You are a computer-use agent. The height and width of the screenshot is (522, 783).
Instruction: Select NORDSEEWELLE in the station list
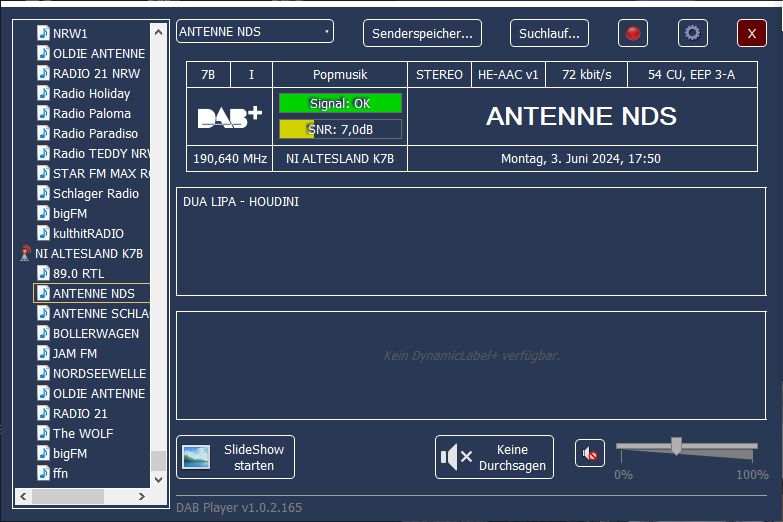98,373
